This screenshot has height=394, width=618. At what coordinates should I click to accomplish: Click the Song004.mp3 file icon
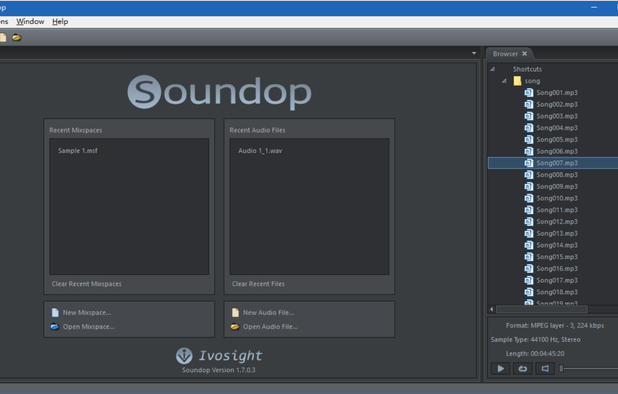click(x=529, y=128)
